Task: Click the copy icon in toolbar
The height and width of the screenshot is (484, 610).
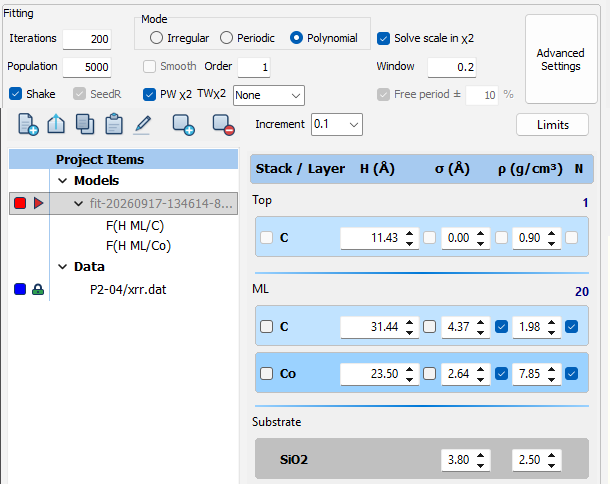Action: 85,125
